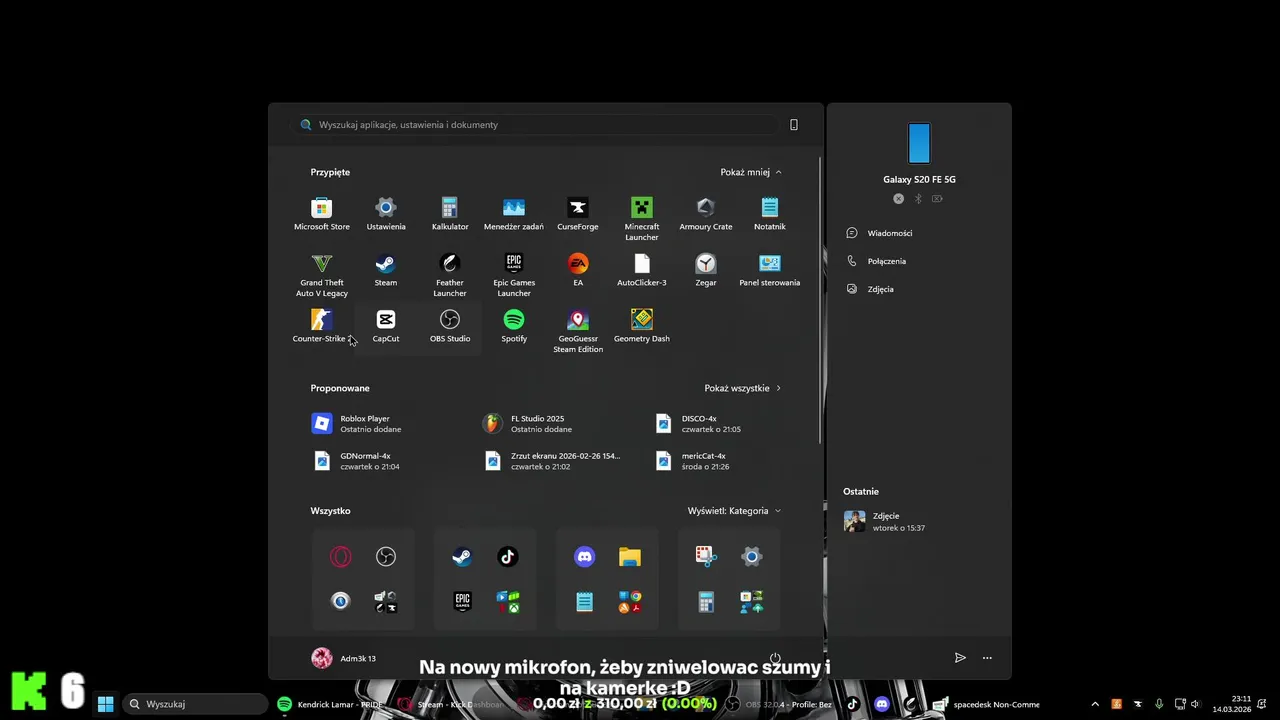Open AutoClicker-3 pinned item
This screenshot has width=1280, height=720.
coord(642,270)
